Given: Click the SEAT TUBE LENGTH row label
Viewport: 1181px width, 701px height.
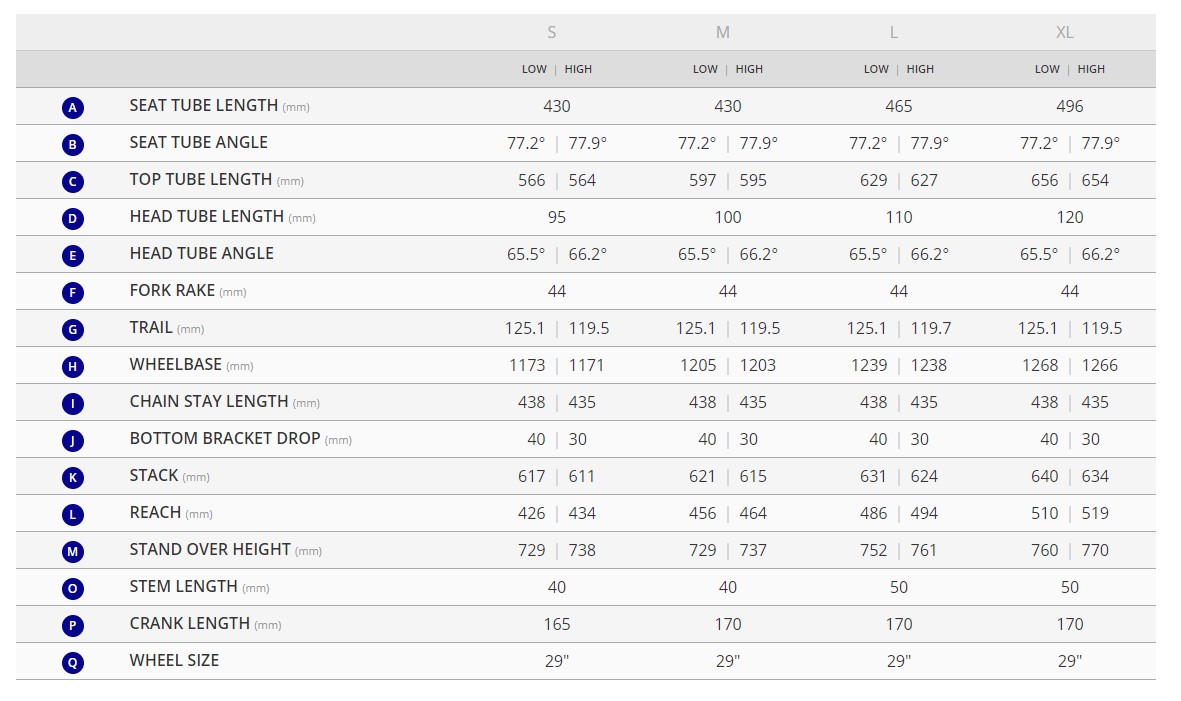Looking at the screenshot, I should tap(204, 105).
